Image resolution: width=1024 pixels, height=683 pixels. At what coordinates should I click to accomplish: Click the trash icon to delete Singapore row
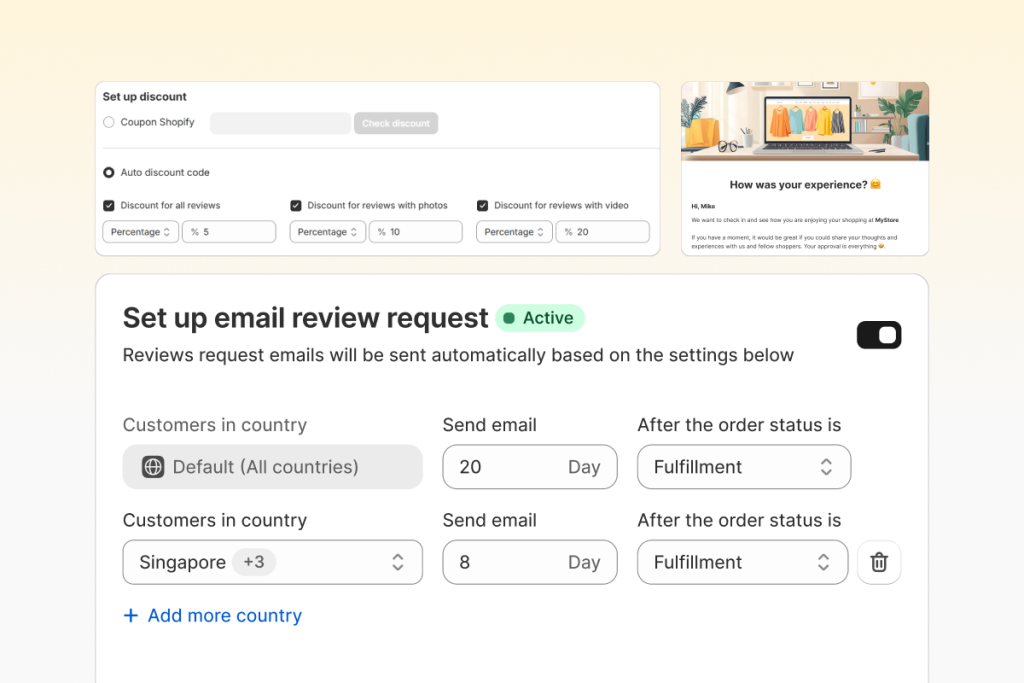879,562
